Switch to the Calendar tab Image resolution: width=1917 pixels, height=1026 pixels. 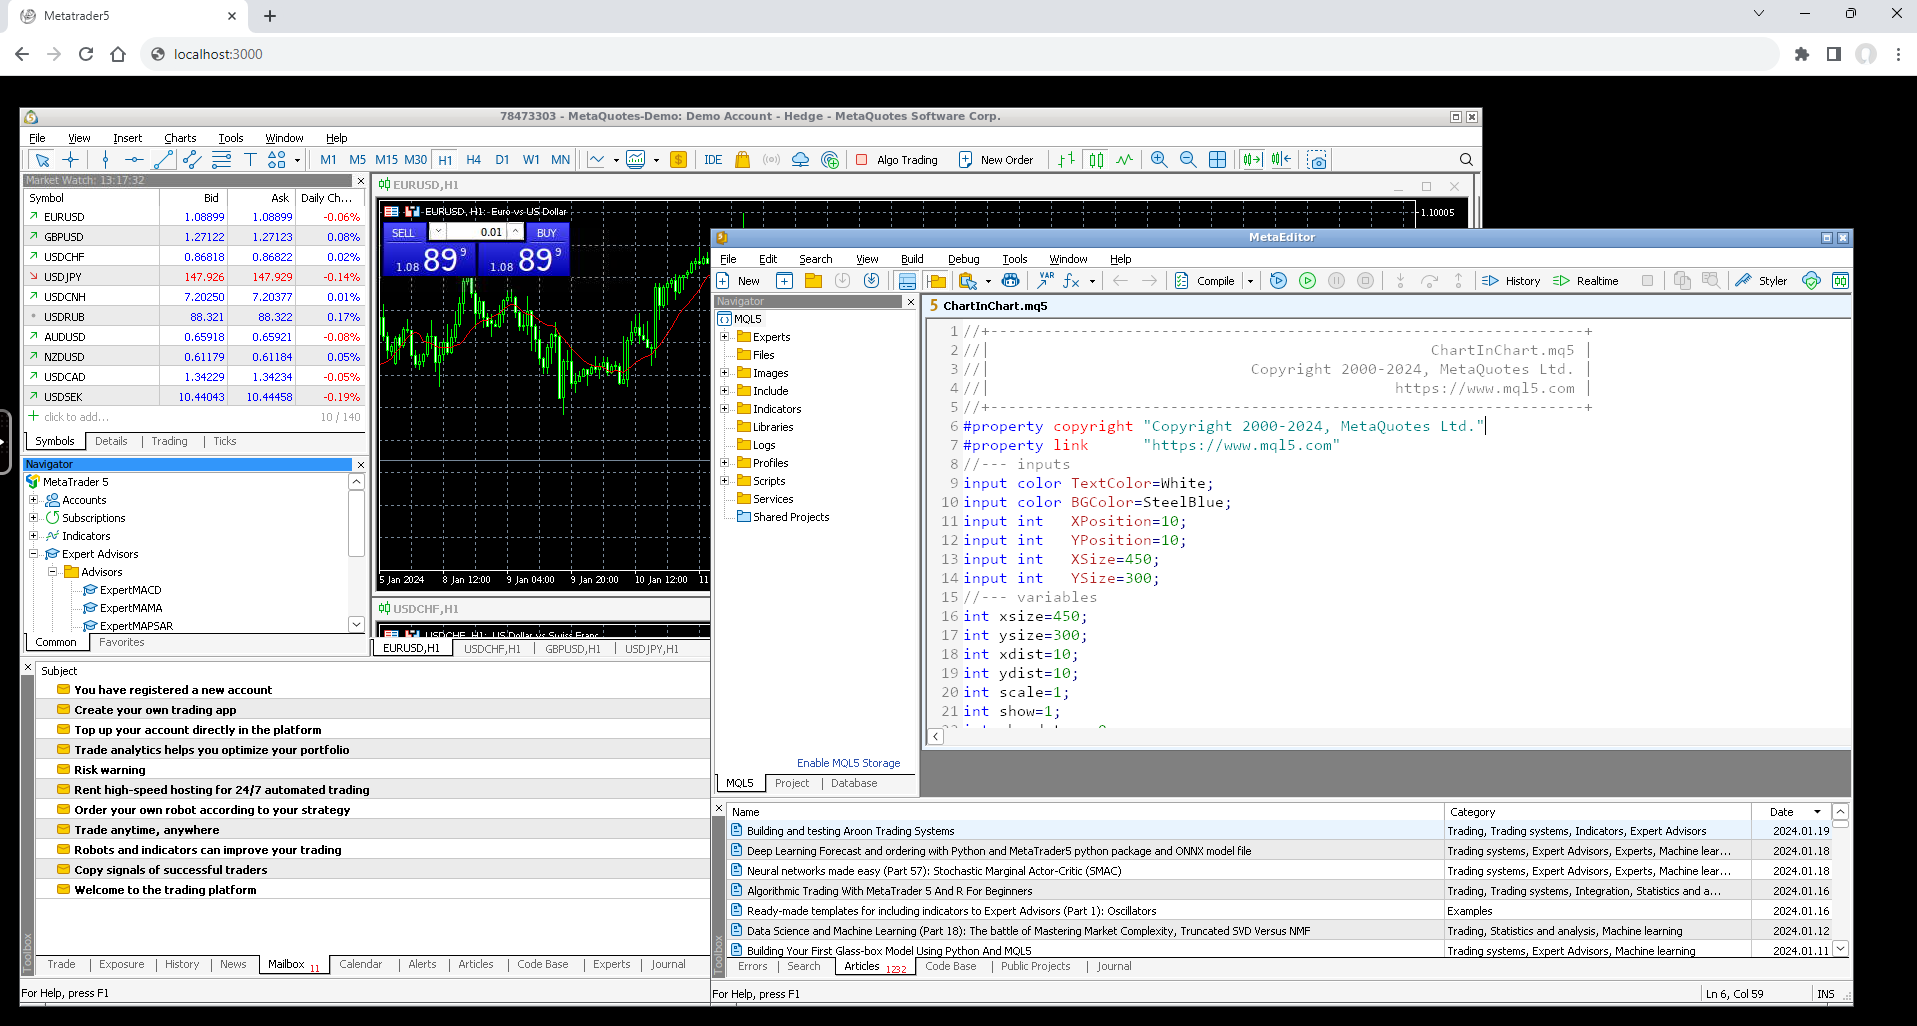(x=360, y=965)
